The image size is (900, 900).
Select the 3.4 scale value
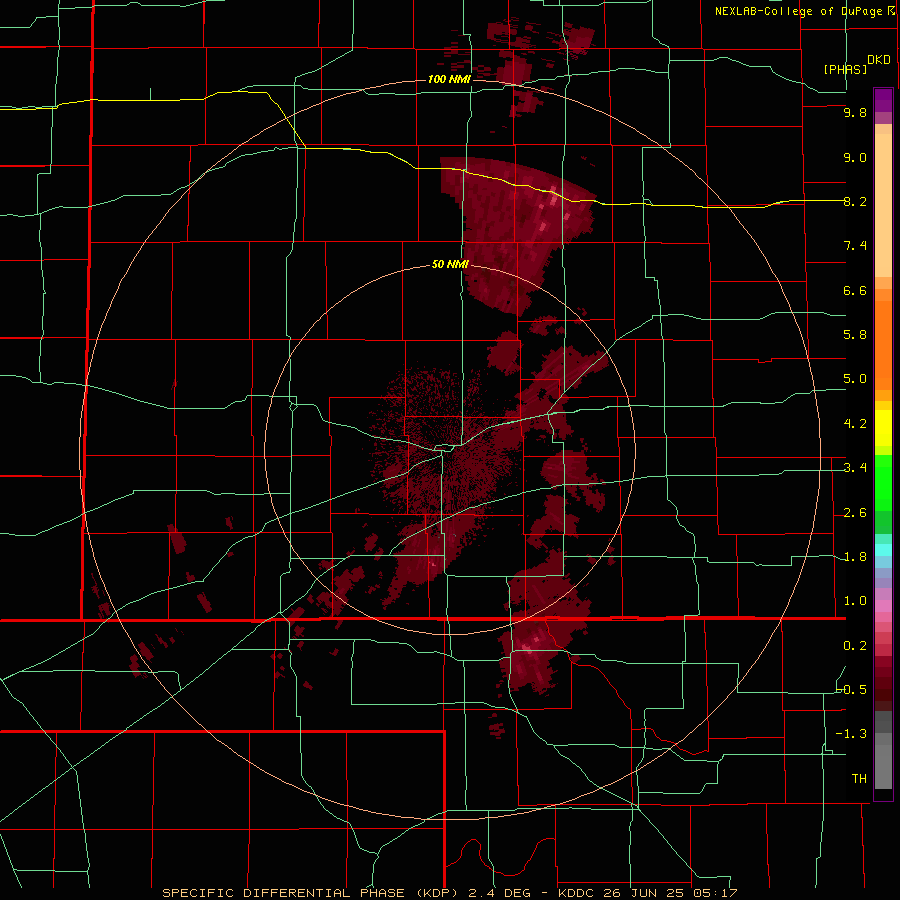click(x=855, y=468)
